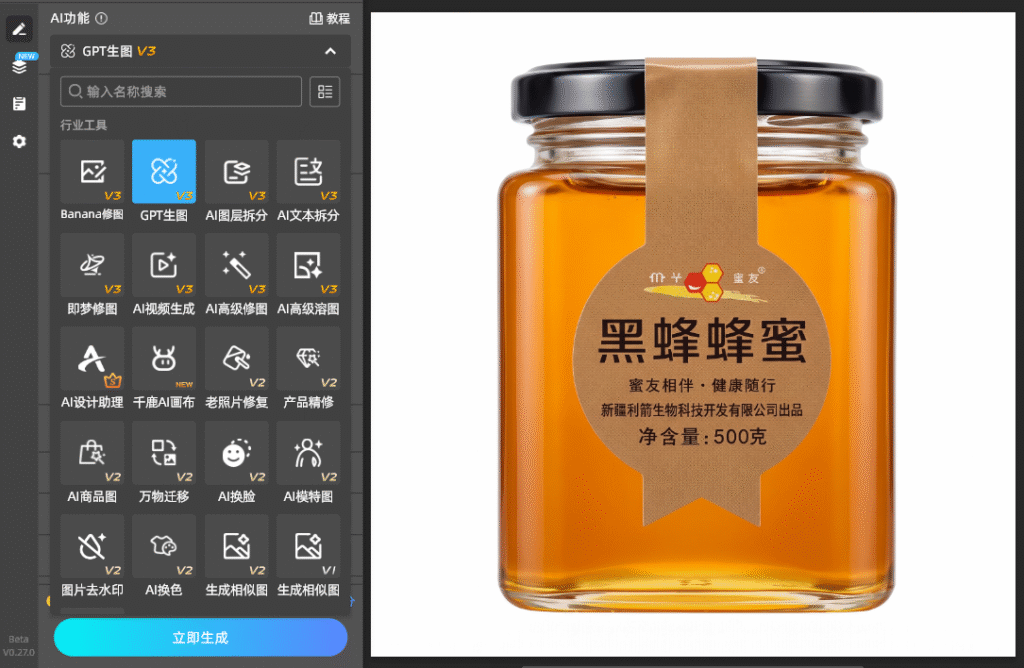Click the 行业工具 section label

84,125
